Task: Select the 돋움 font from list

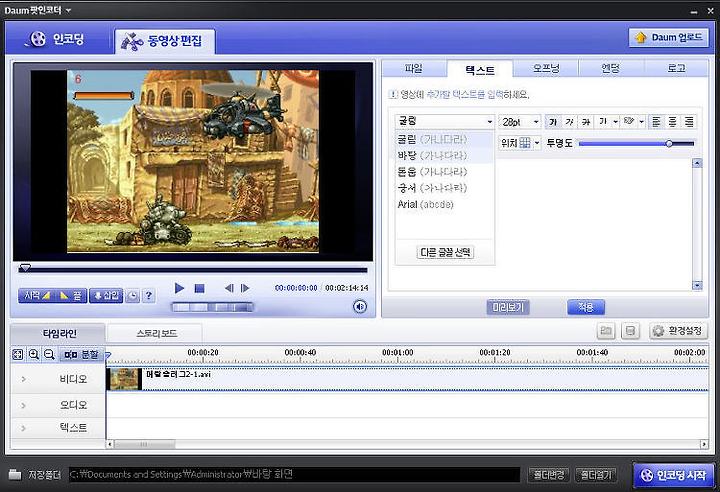Action: pyautogui.click(x=444, y=172)
